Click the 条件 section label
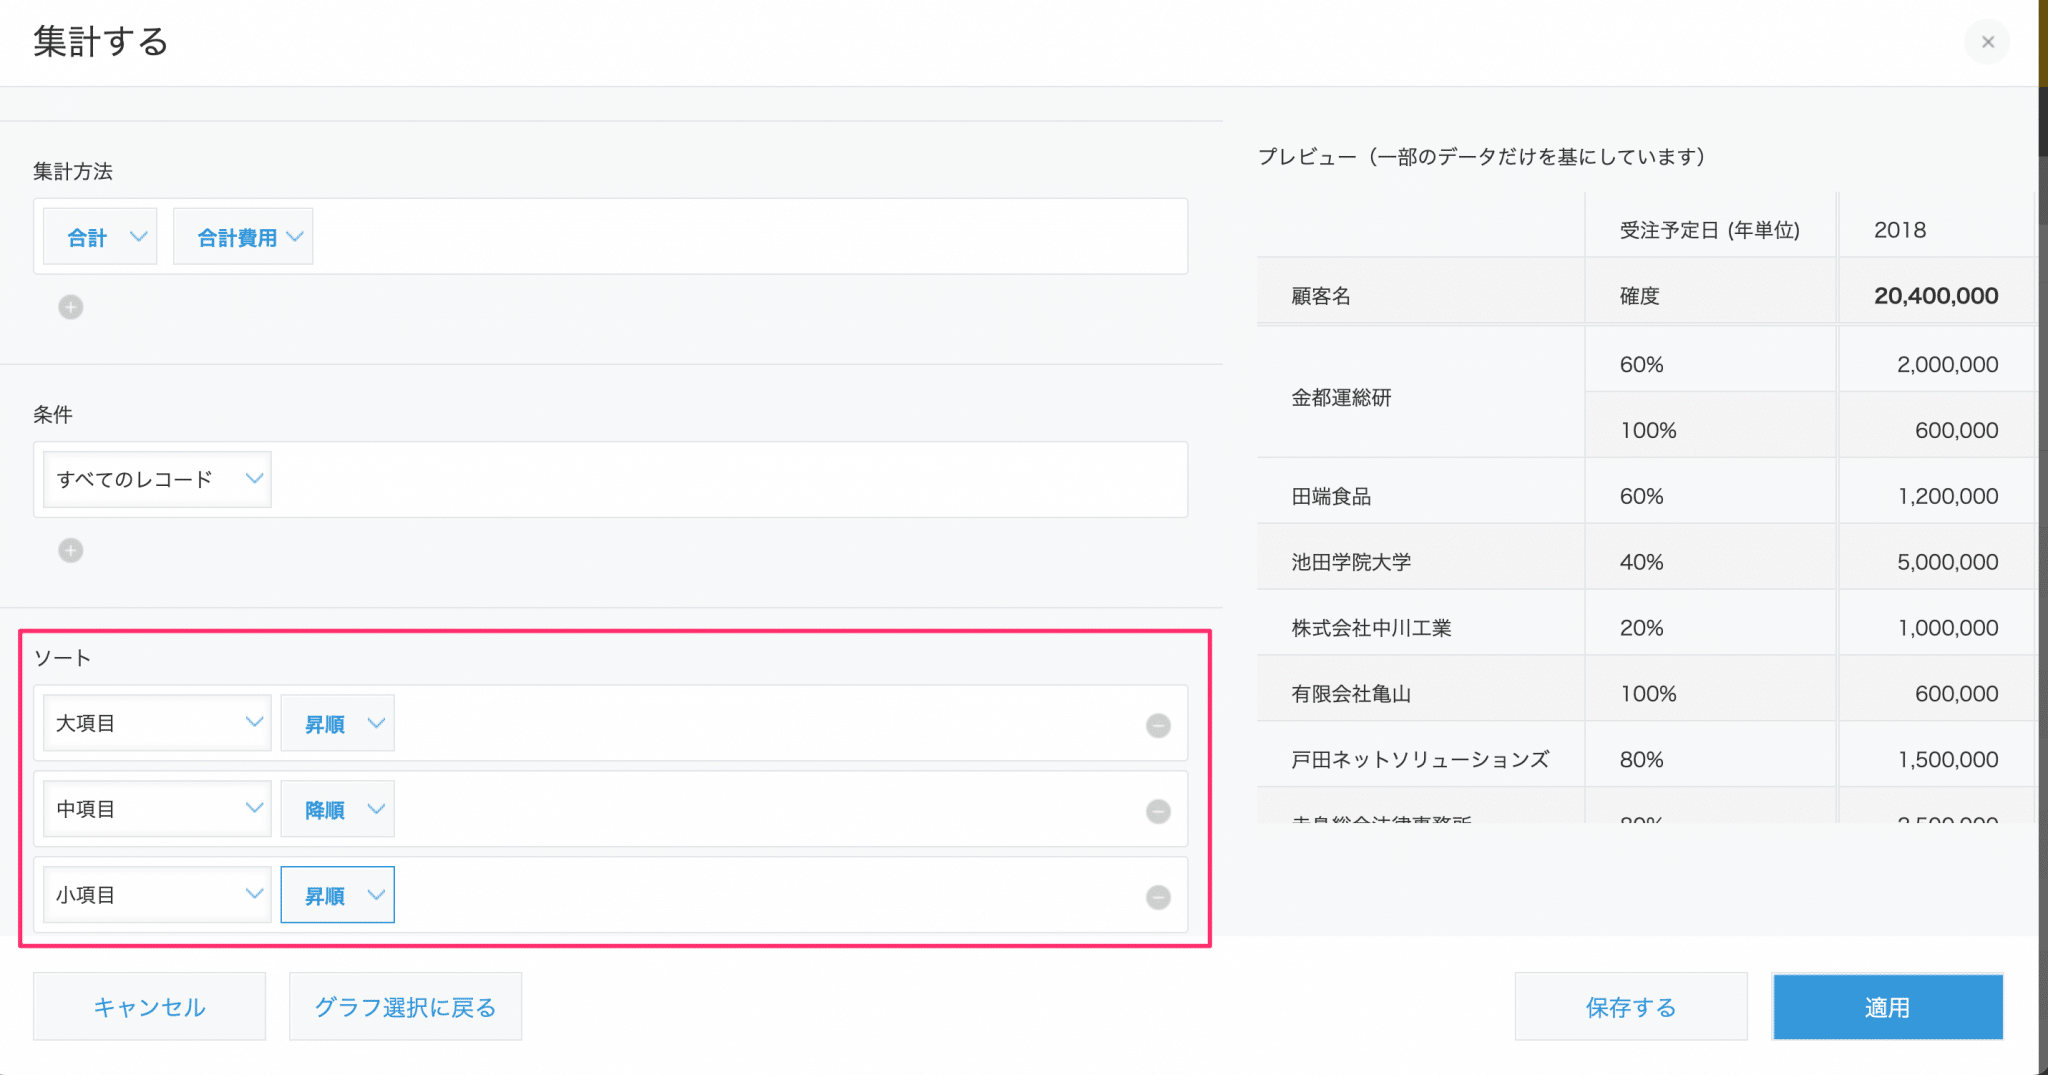The image size is (2048, 1075). tap(53, 415)
